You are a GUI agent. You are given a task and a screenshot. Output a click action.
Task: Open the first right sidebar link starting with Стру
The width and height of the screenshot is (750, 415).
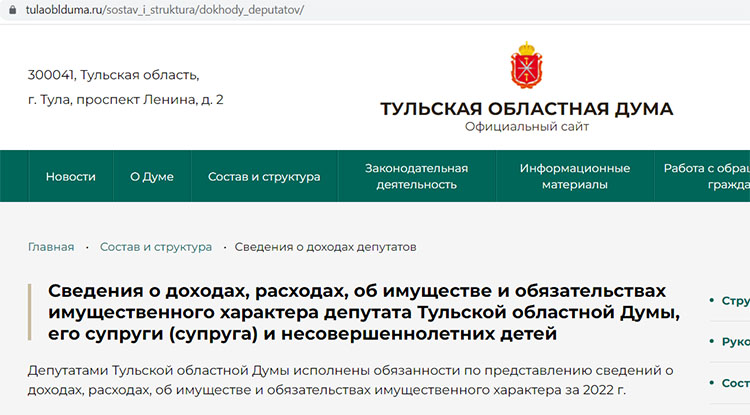[x=735, y=300]
